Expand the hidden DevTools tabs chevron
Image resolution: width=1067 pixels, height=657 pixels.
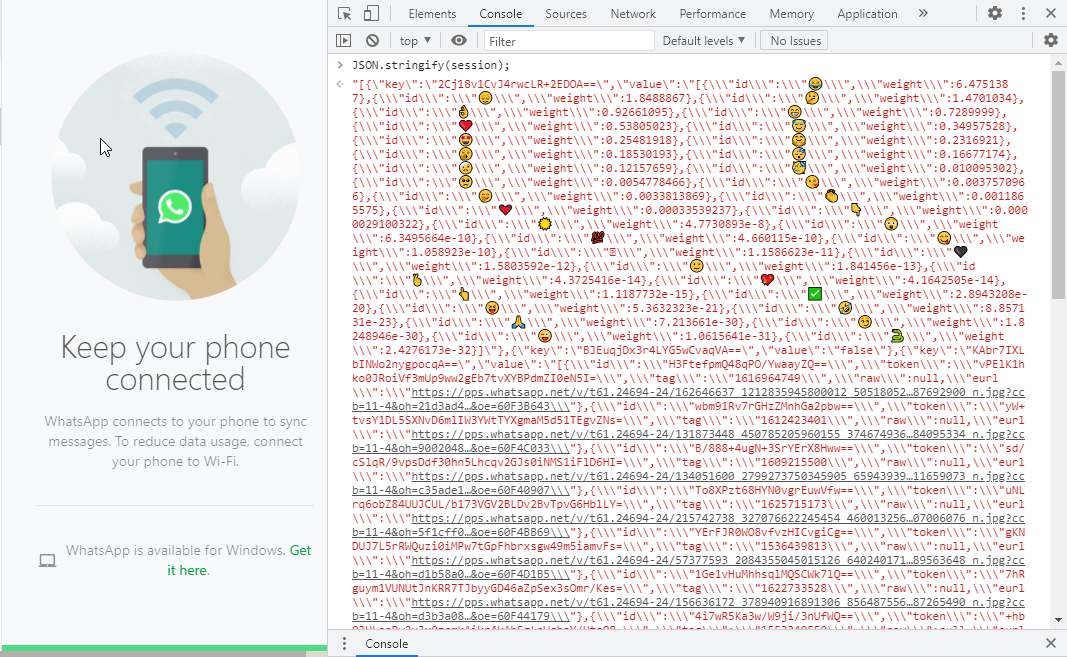[x=923, y=13]
